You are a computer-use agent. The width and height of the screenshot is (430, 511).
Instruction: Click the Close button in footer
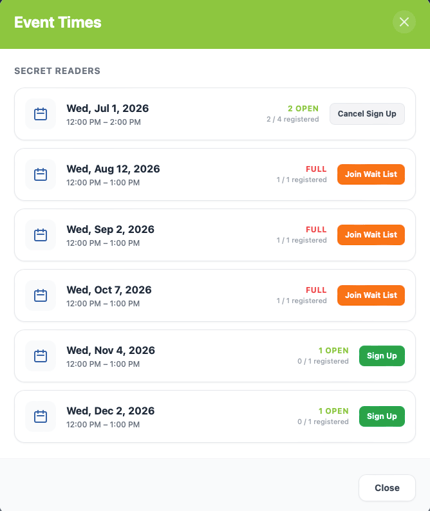(x=387, y=488)
